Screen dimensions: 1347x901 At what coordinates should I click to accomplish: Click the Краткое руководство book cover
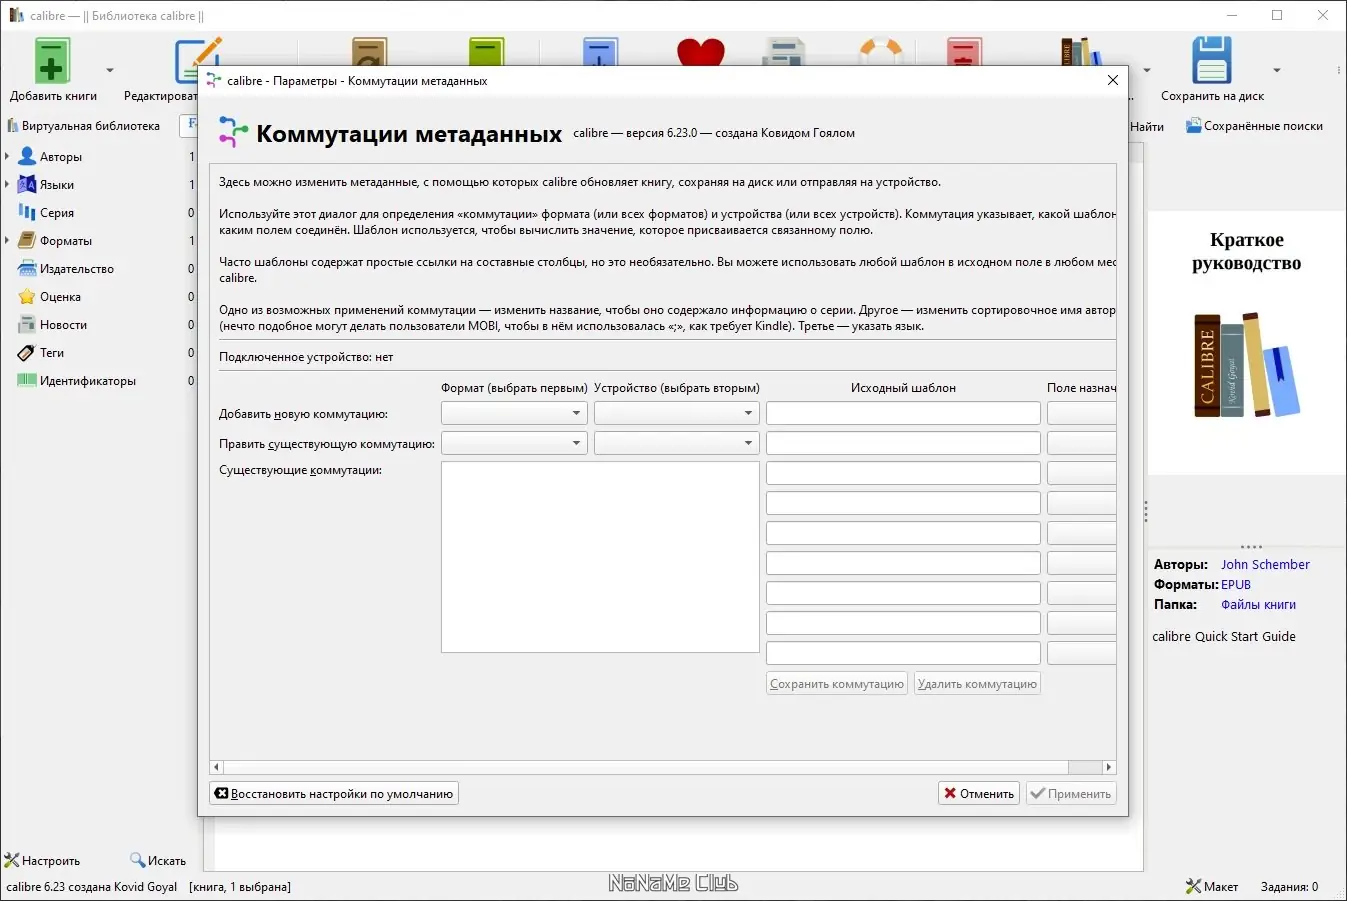click(x=1246, y=341)
